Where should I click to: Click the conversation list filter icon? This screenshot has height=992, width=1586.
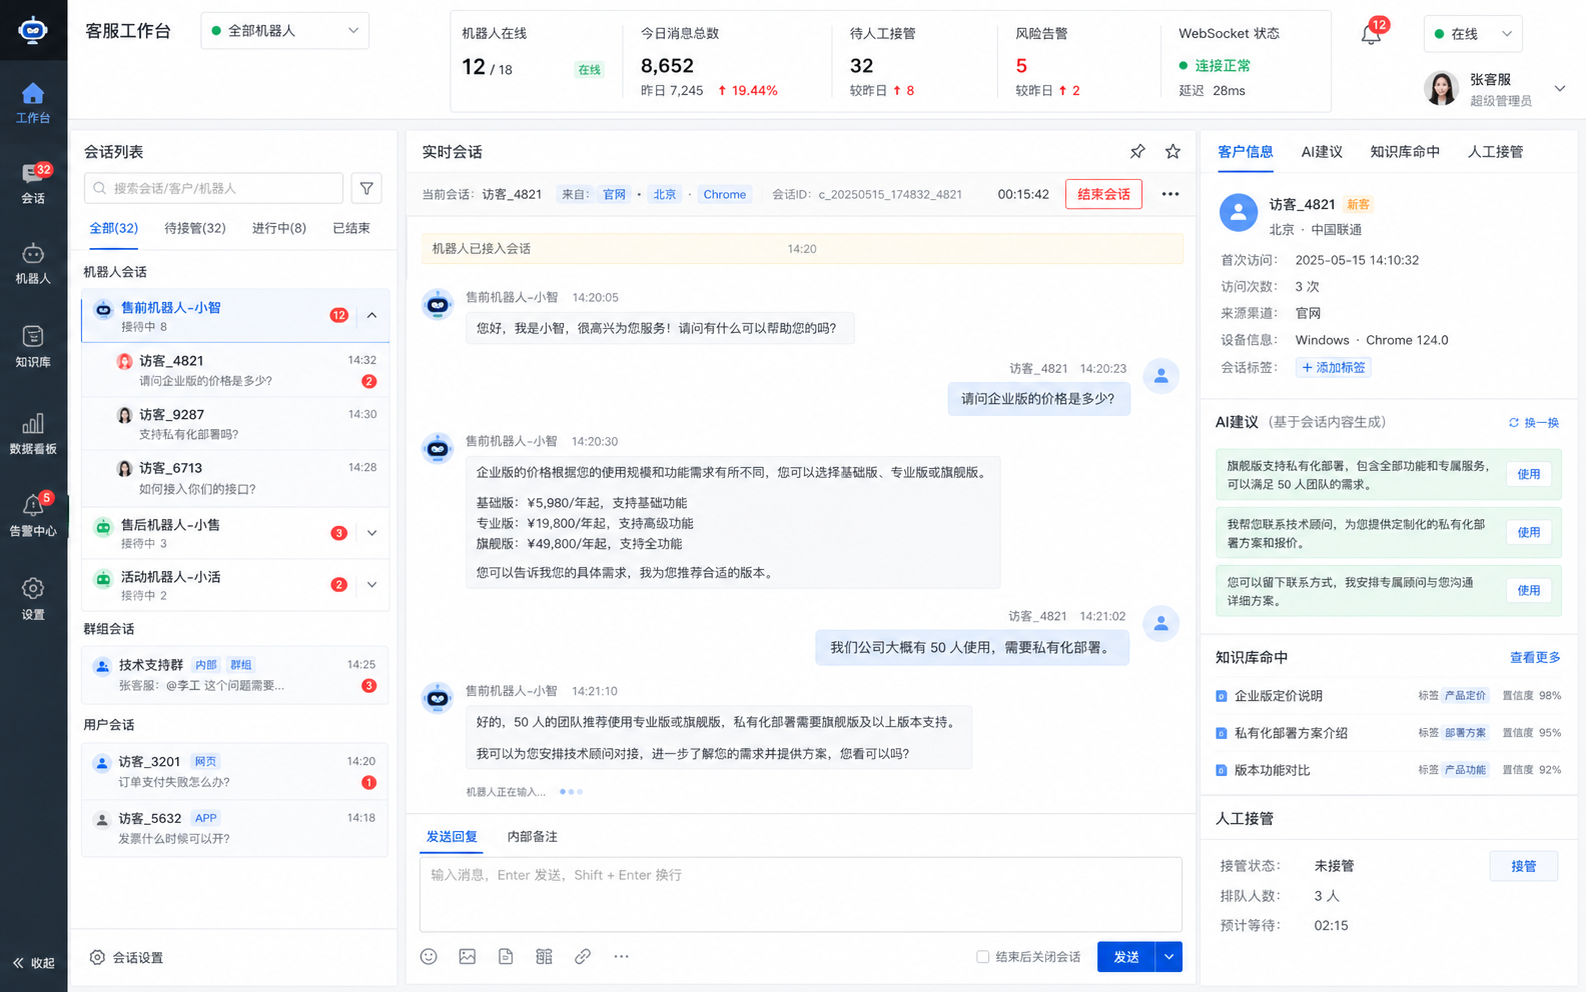[x=367, y=188]
